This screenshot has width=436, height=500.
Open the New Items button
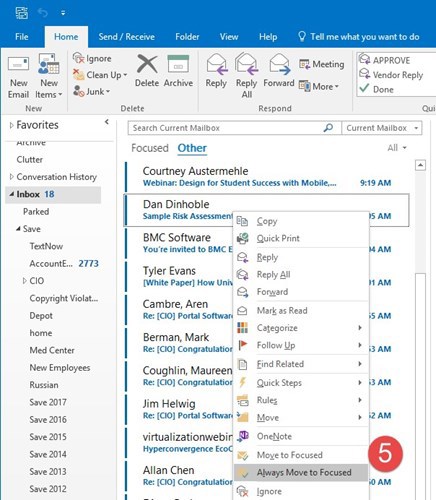pos(49,77)
